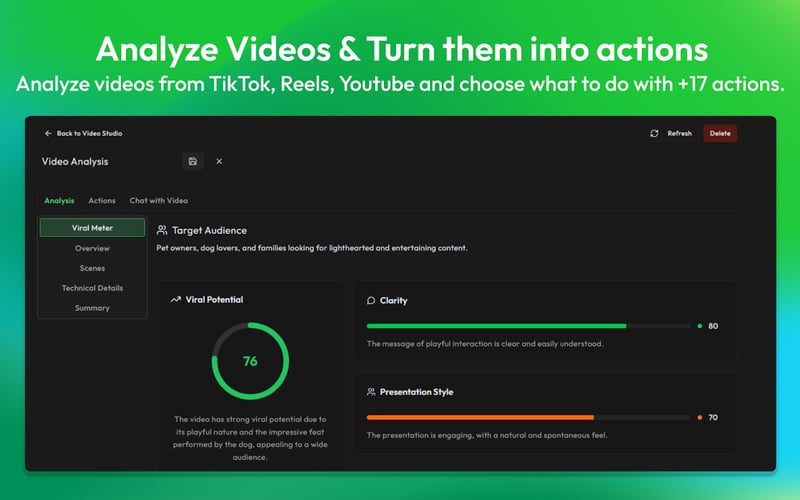
Task: Click the 'Analyze Videos & Turn them' headline
Action: click(x=402, y=49)
